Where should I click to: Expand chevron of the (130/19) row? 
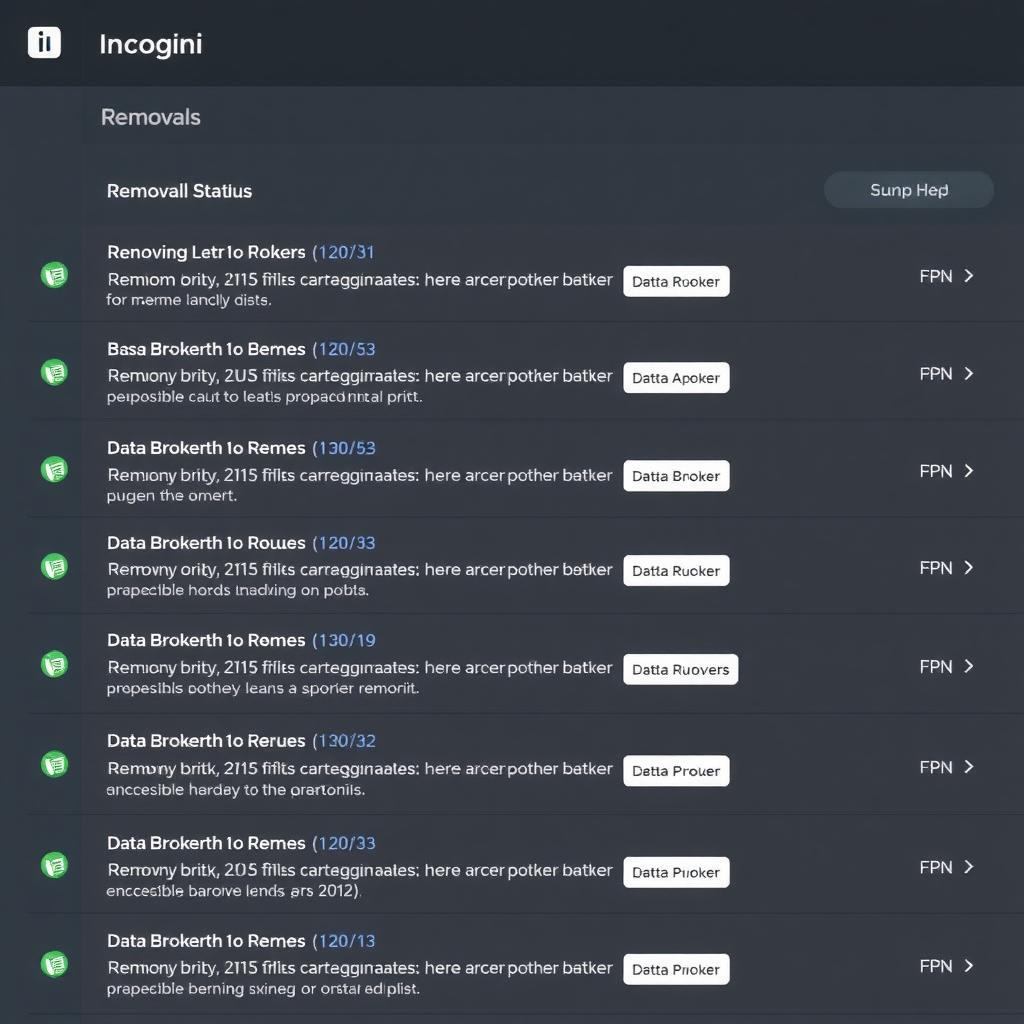point(969,667)
